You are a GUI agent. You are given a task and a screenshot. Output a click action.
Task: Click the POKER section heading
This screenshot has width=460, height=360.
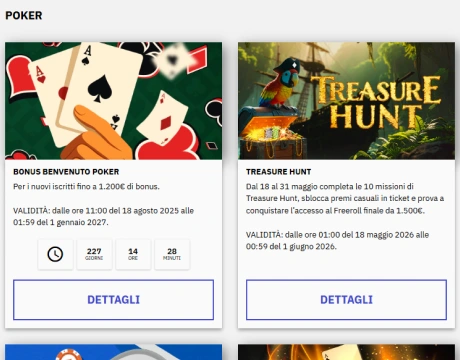(24, 15)
